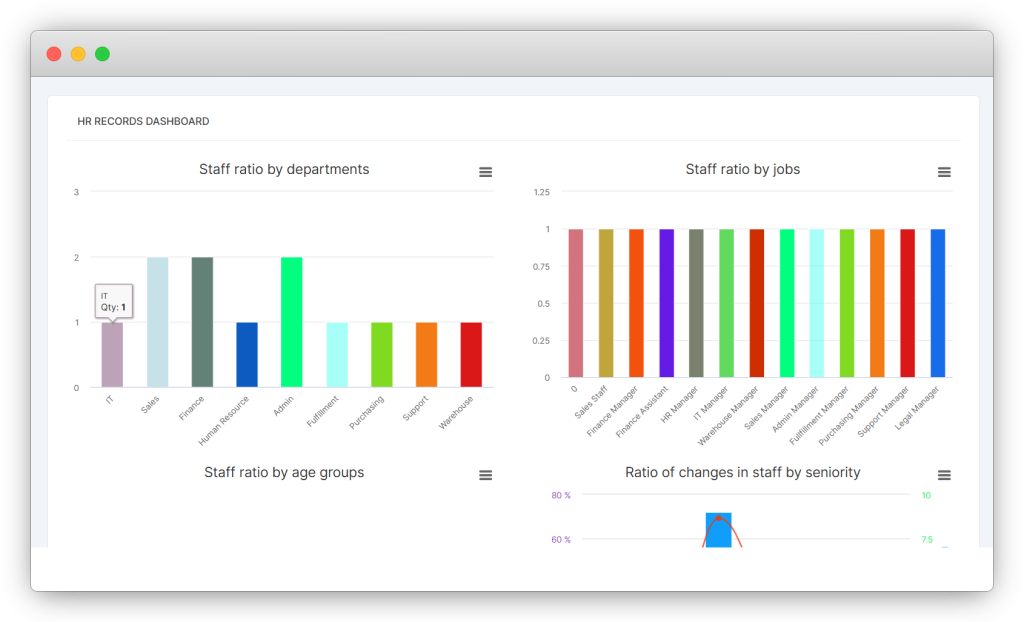The image size is (1024, 622).
Task: Select the Finance Assistant purple bar
Action: [666, 303]
